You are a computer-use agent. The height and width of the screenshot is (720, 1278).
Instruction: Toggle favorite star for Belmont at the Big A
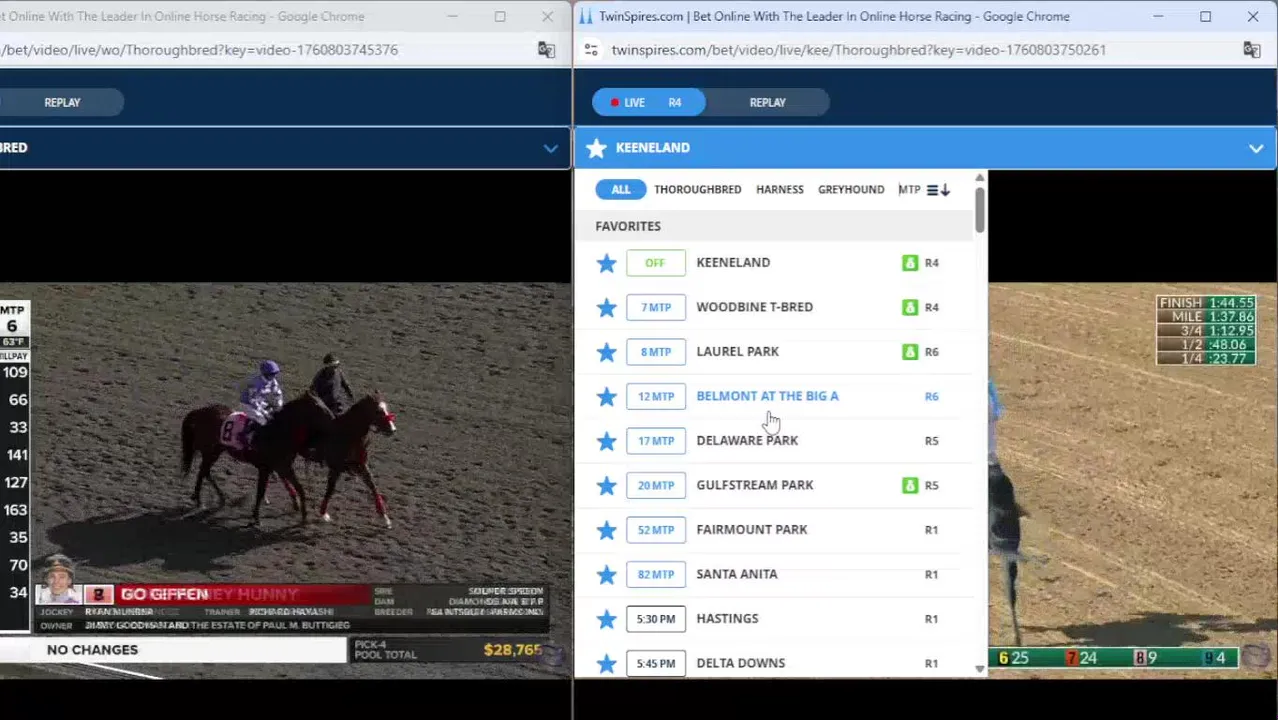pos(606,396)
